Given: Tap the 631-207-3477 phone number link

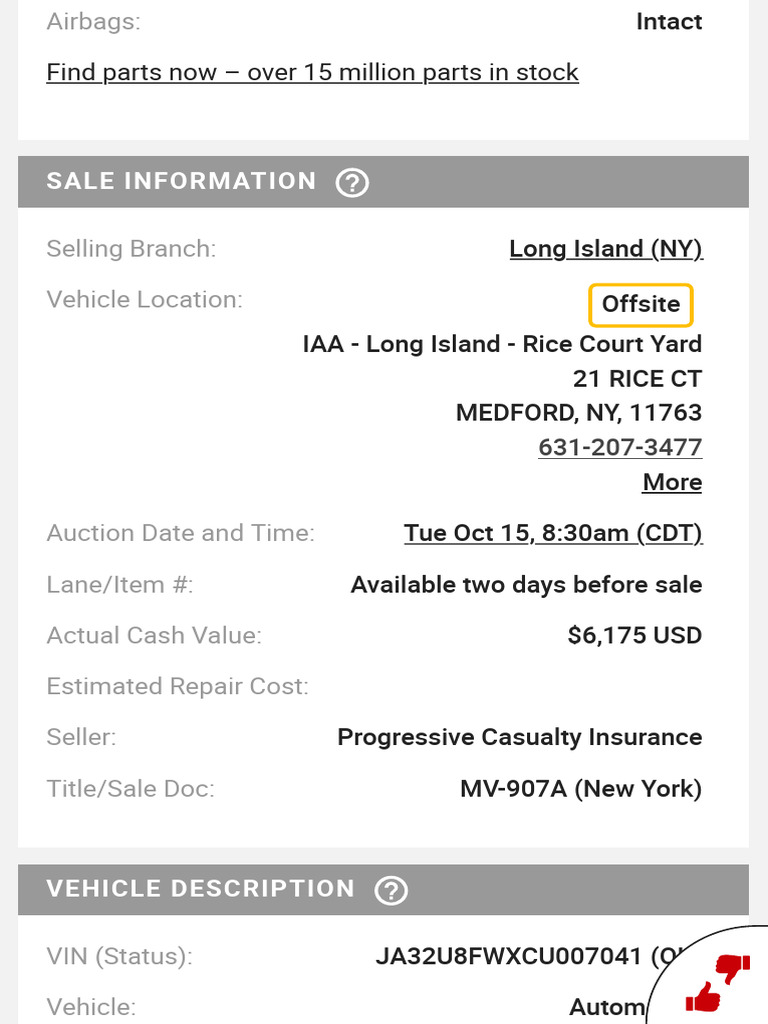Looking at the screenshot, I should pyautogui.click(x=620, y=447).
